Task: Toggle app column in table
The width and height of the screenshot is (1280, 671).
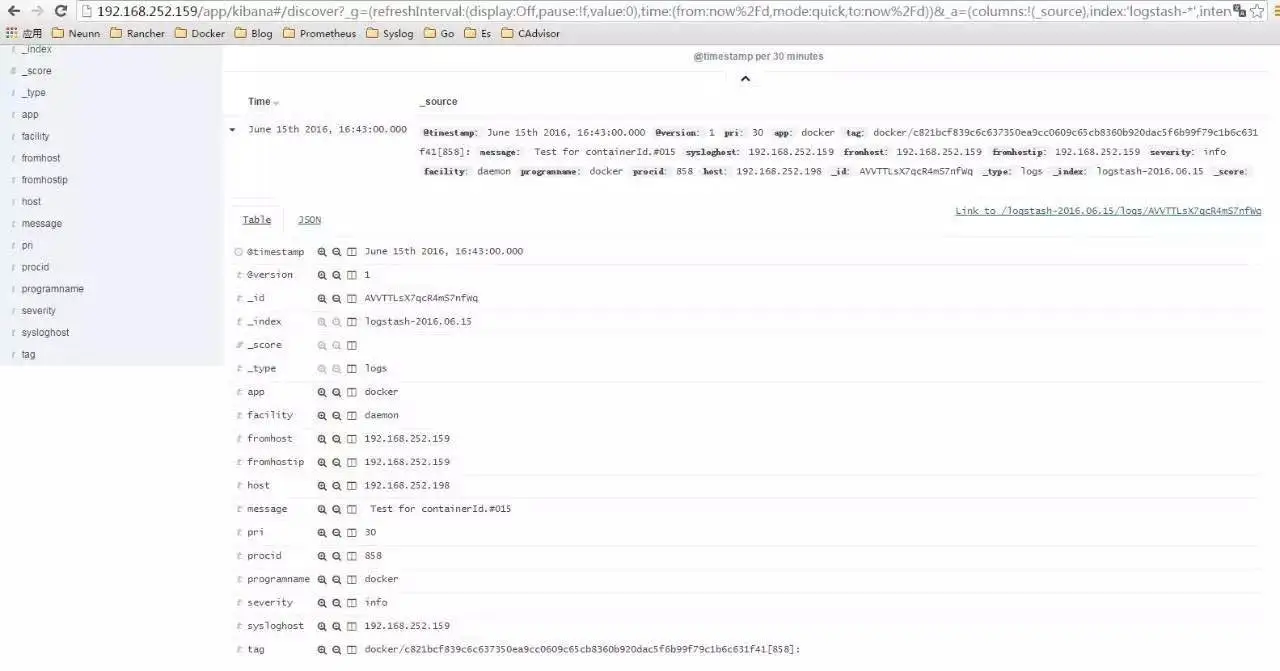Action: point(352,392)
